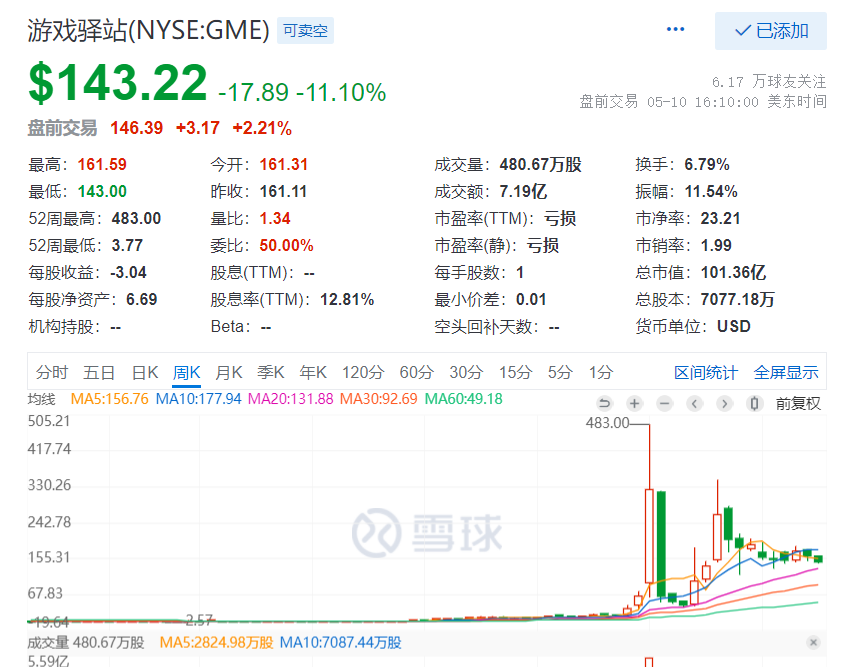Switch to the 日K chart tab
The height and width of the screenshot is (667, 858).
[x=144, y=371]
